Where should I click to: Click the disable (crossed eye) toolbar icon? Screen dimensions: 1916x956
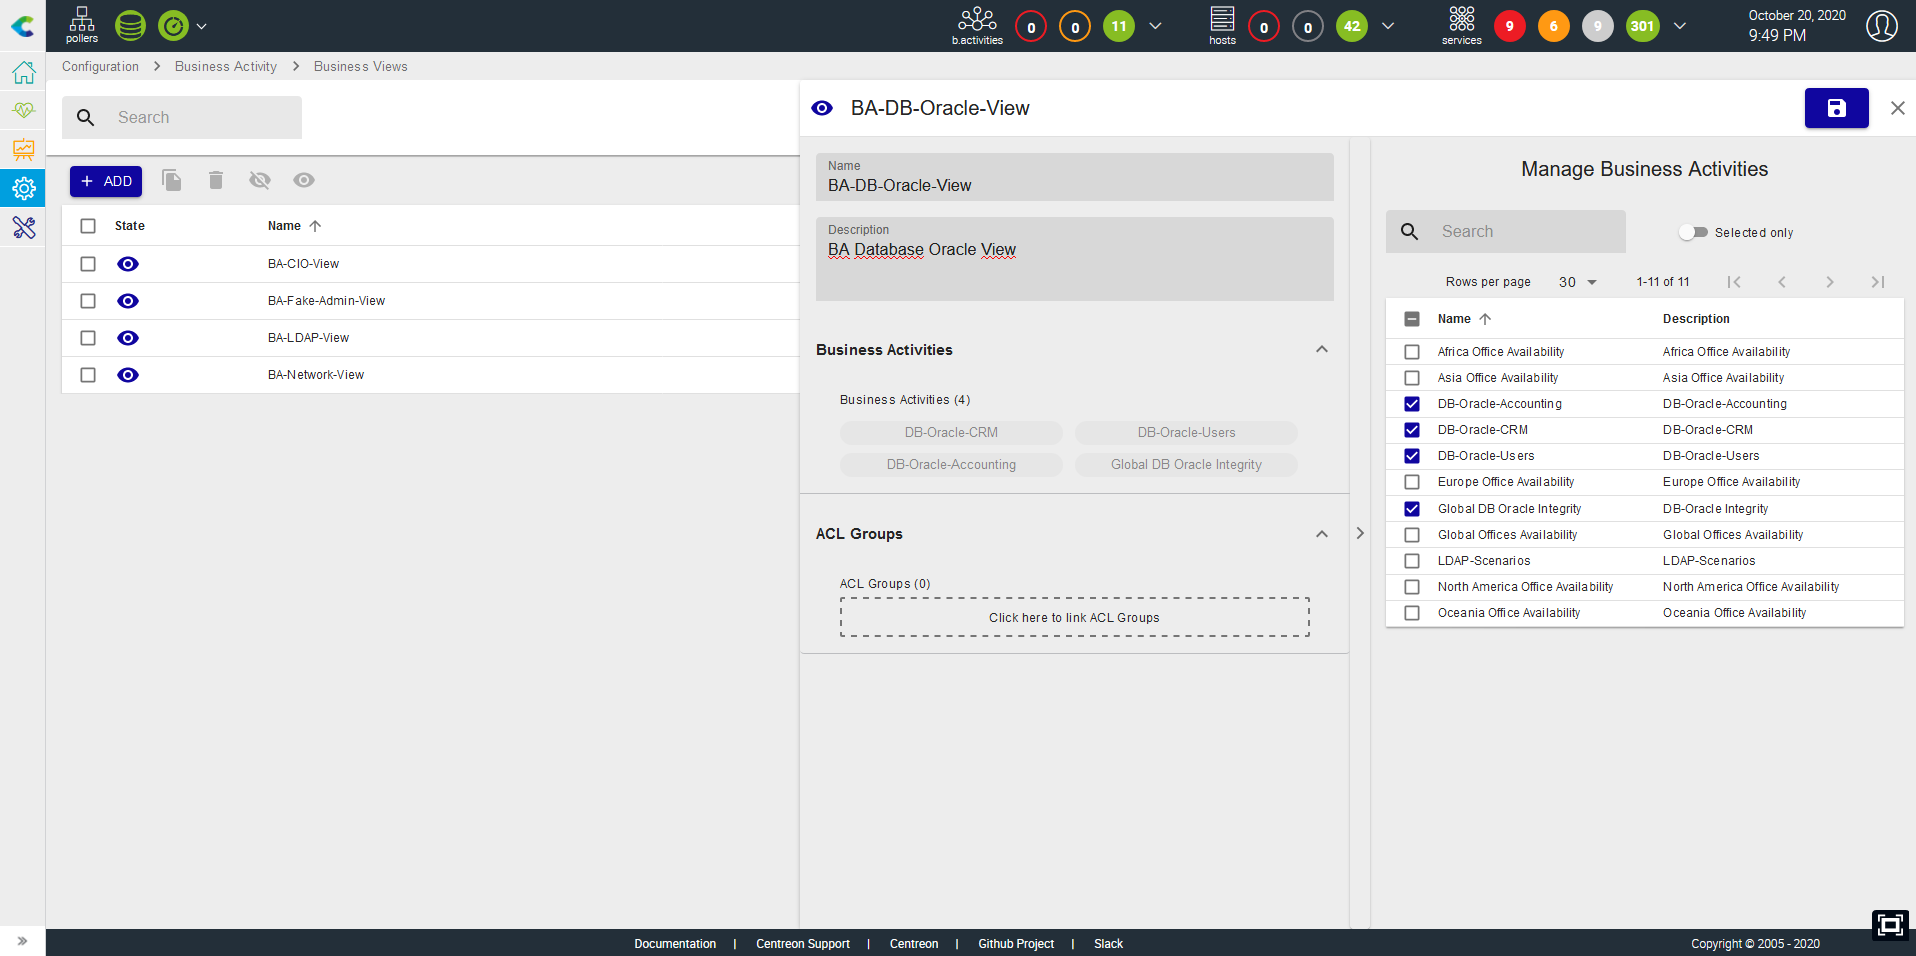[260, 180]
